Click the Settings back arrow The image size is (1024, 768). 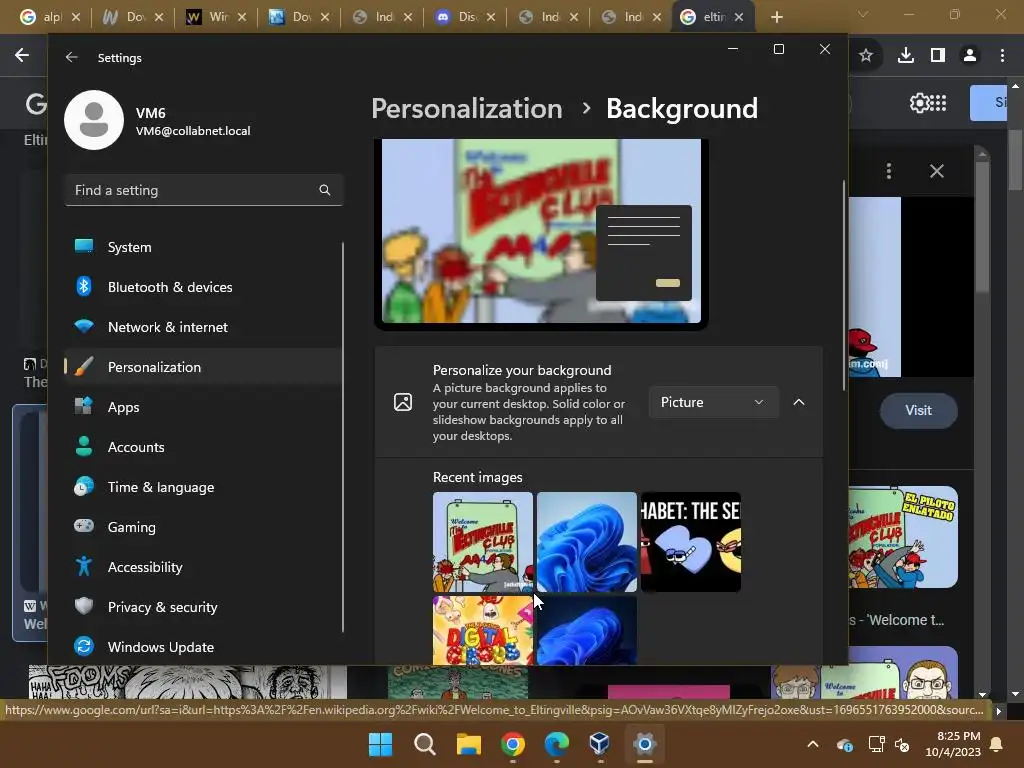point(71,57)
